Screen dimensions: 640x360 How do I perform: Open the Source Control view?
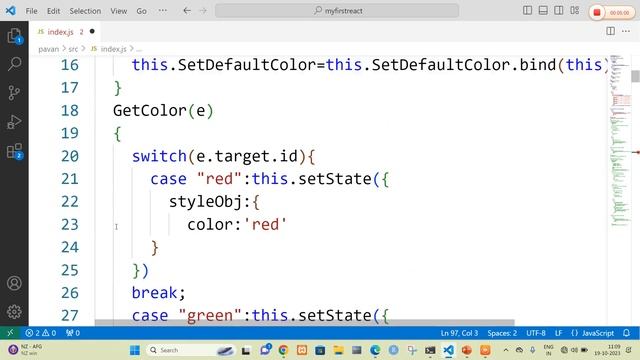point(14,93)
